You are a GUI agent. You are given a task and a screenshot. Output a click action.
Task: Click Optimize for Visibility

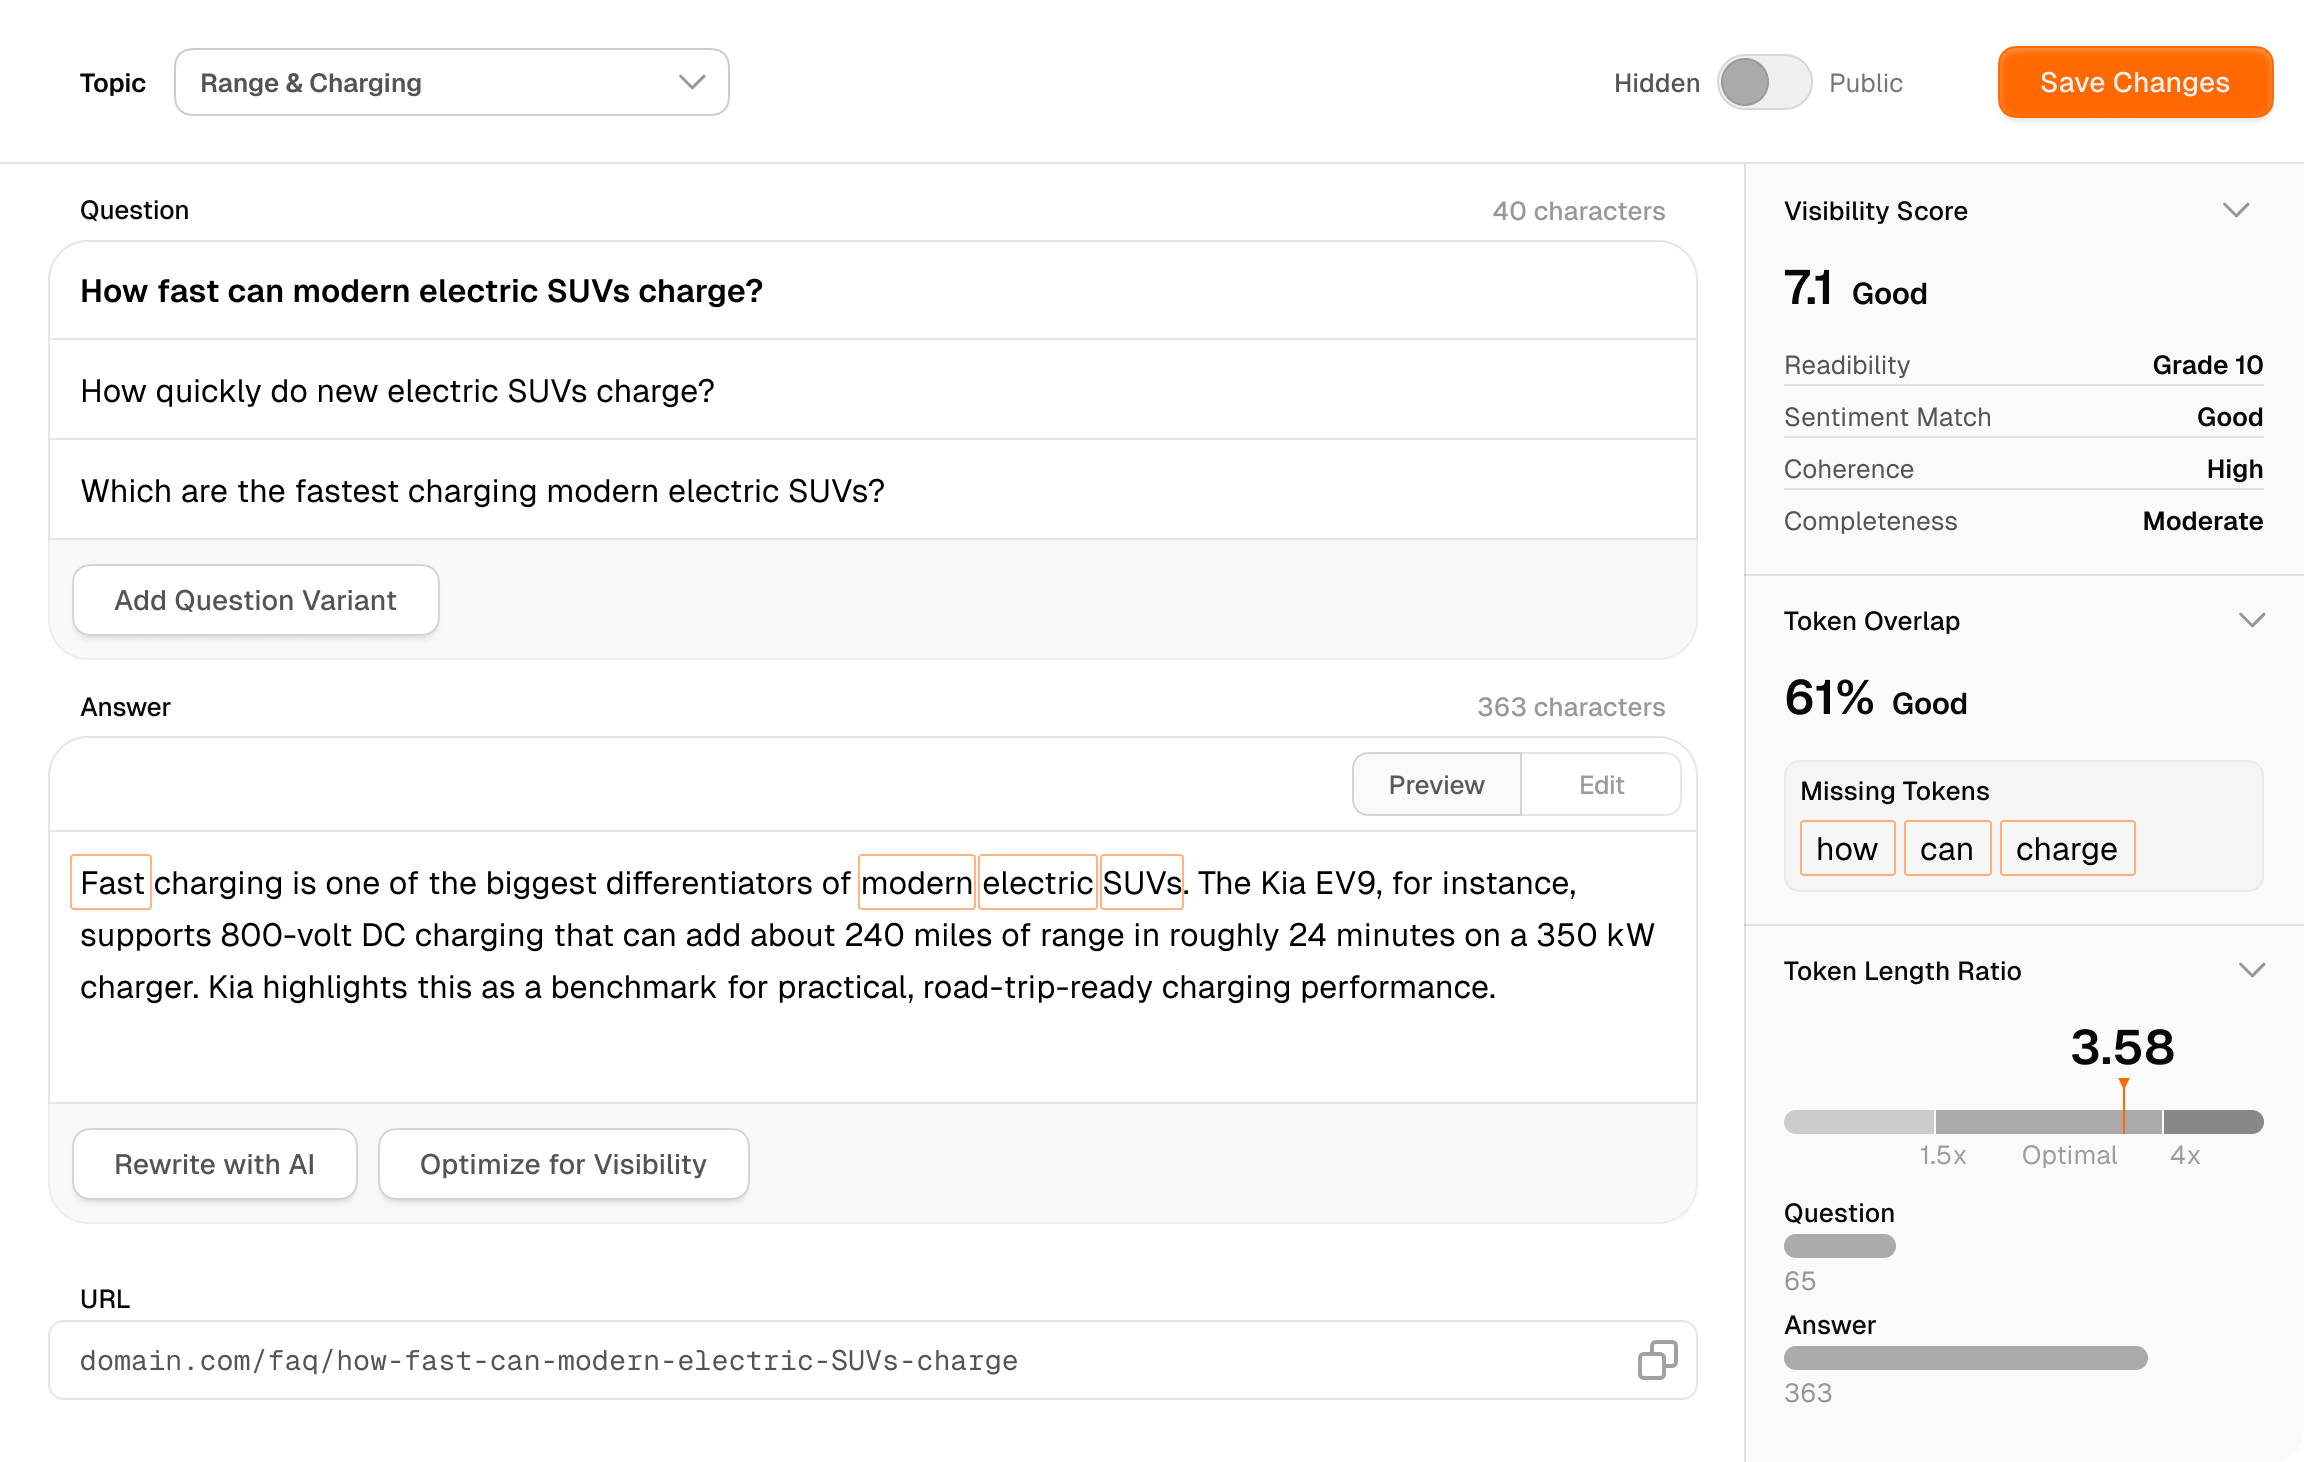point(563,1163)
